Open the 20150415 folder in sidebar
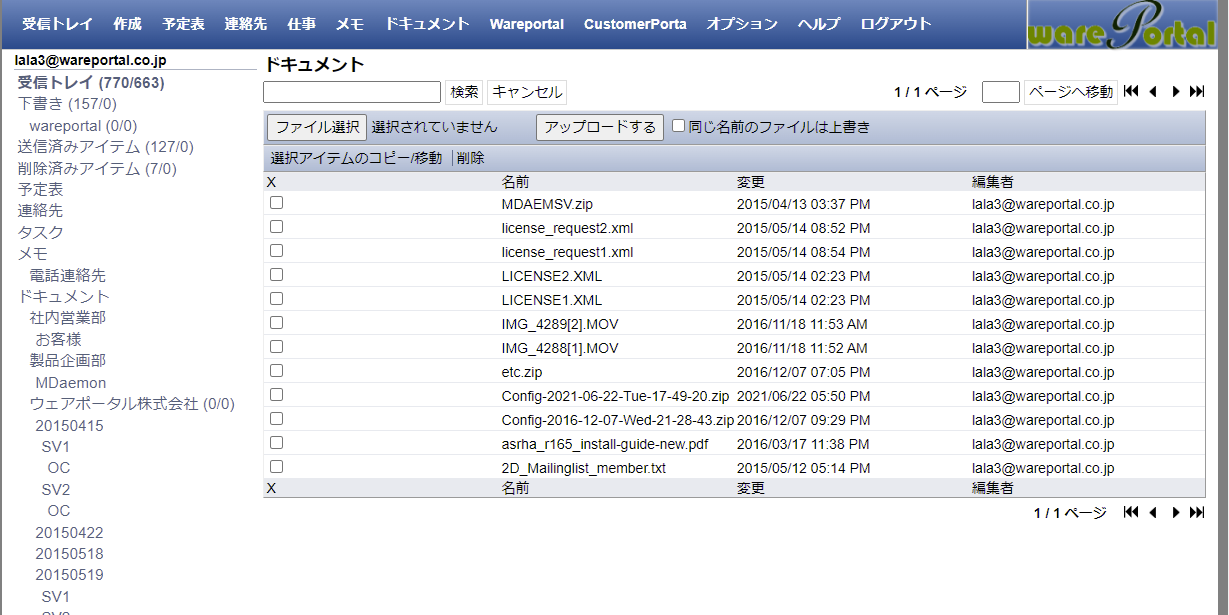1229x615 pixels. 69,426
